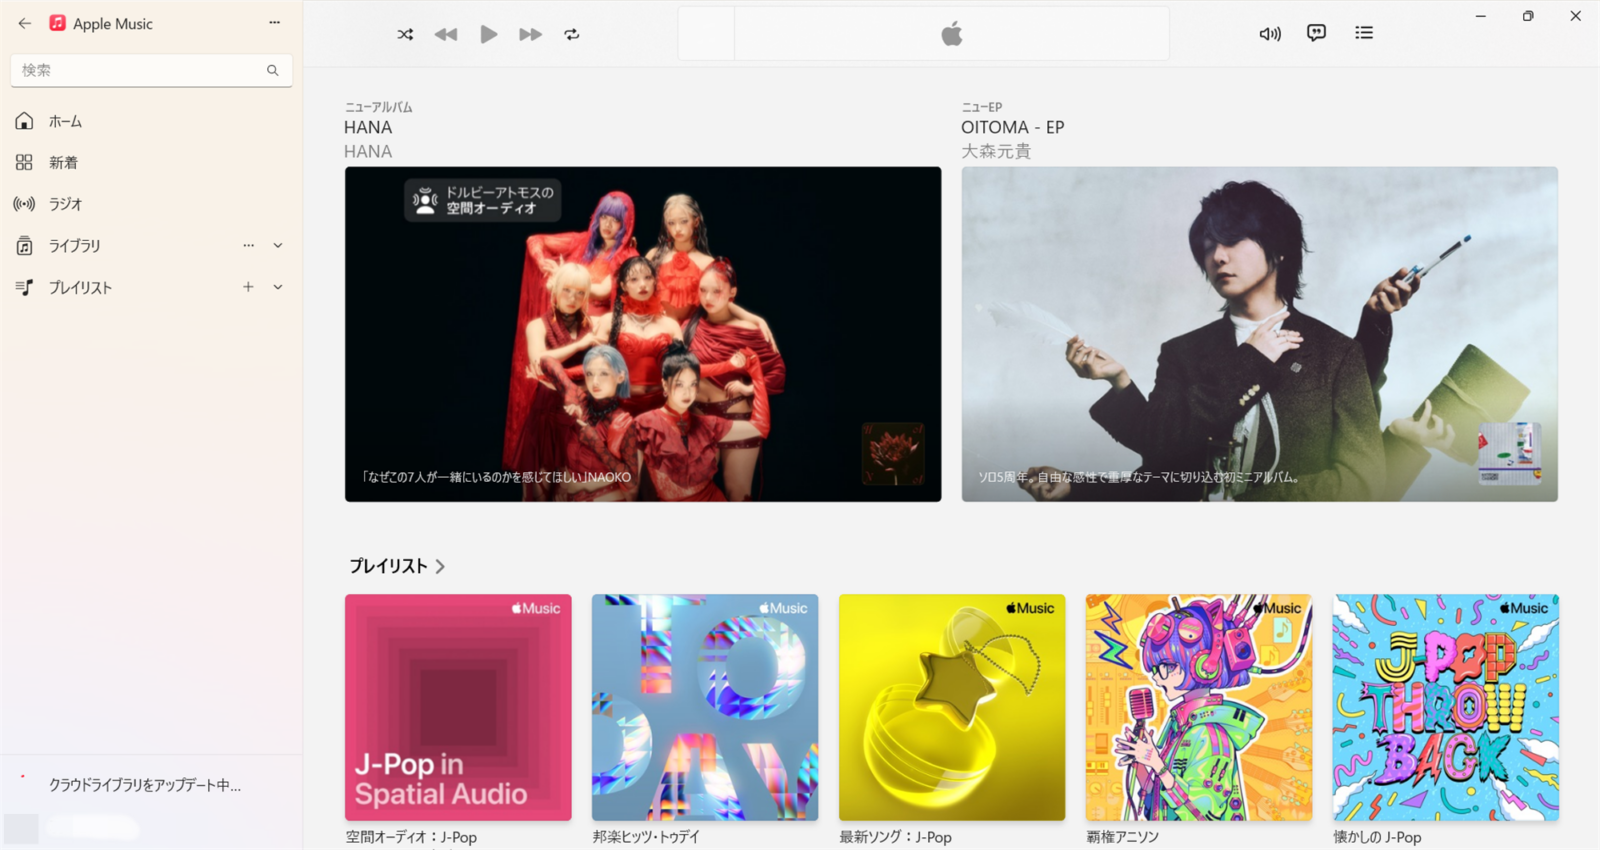
Task: Start playback with the play button
Action: (488, 34)
